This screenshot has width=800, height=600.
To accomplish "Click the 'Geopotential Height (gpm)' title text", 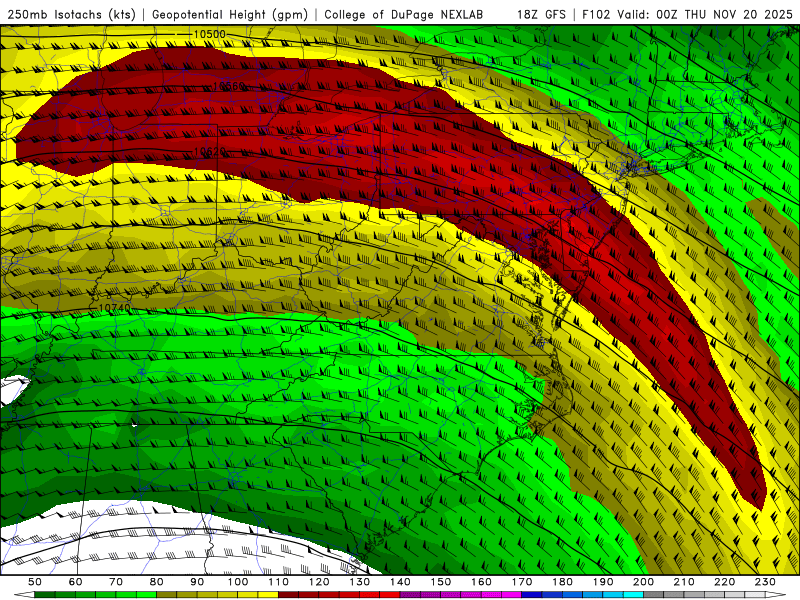I will (230, 14).
